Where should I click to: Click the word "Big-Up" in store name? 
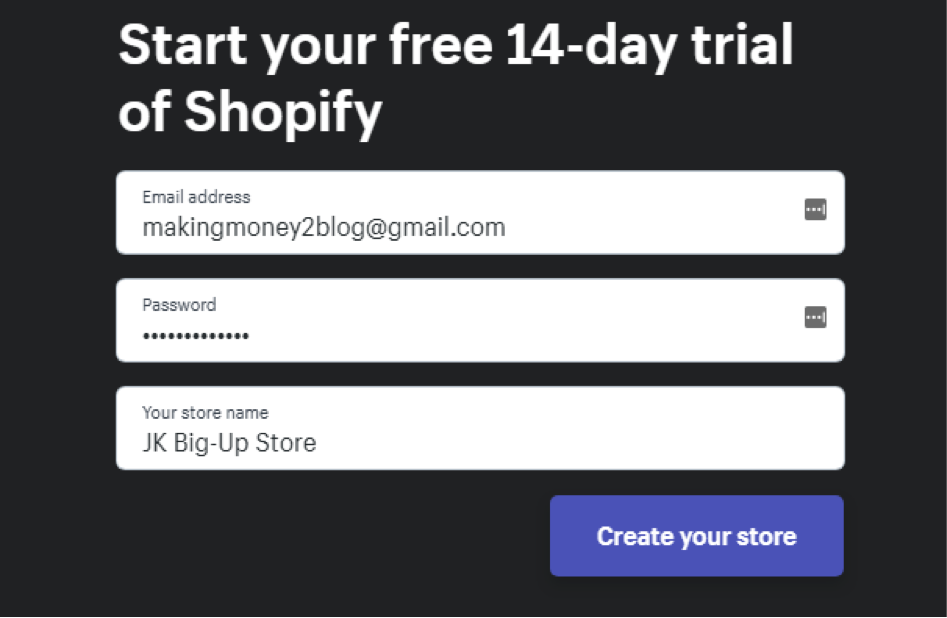coord(211,443)
